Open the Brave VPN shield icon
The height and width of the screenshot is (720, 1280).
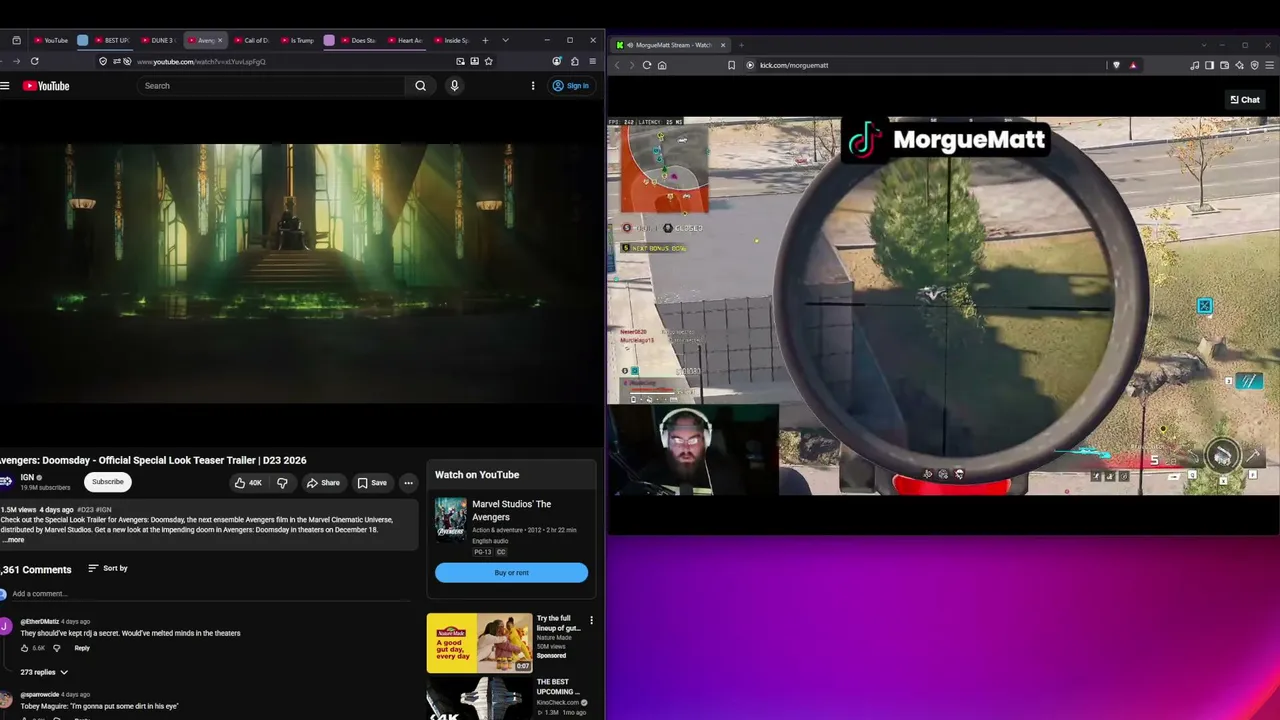pyautogui.click(x=1254, y=65)
